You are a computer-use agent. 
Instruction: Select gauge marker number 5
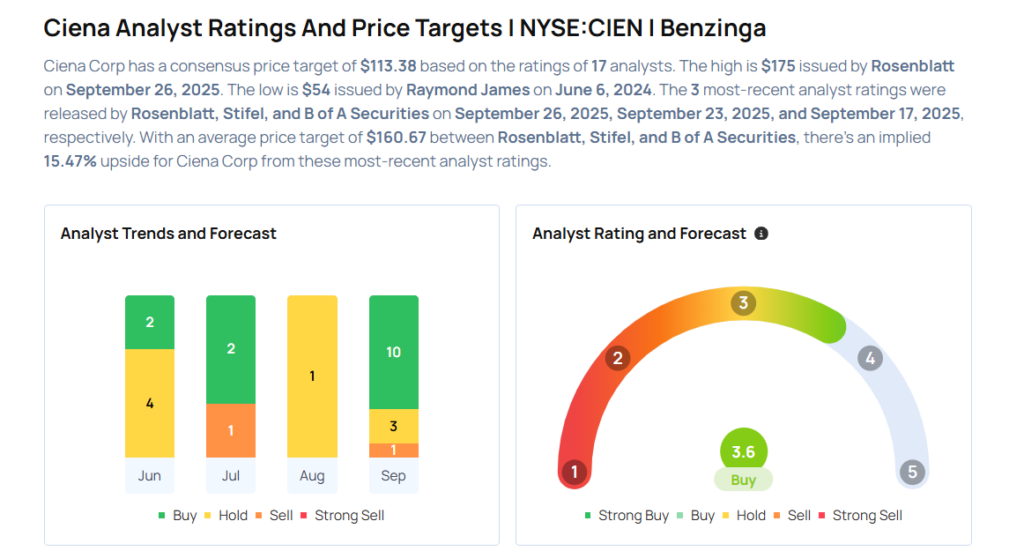point(911,472)
